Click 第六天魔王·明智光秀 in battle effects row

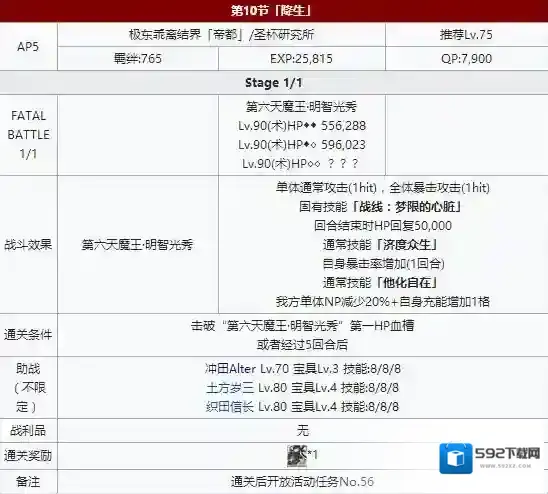(x=137, y=245)
